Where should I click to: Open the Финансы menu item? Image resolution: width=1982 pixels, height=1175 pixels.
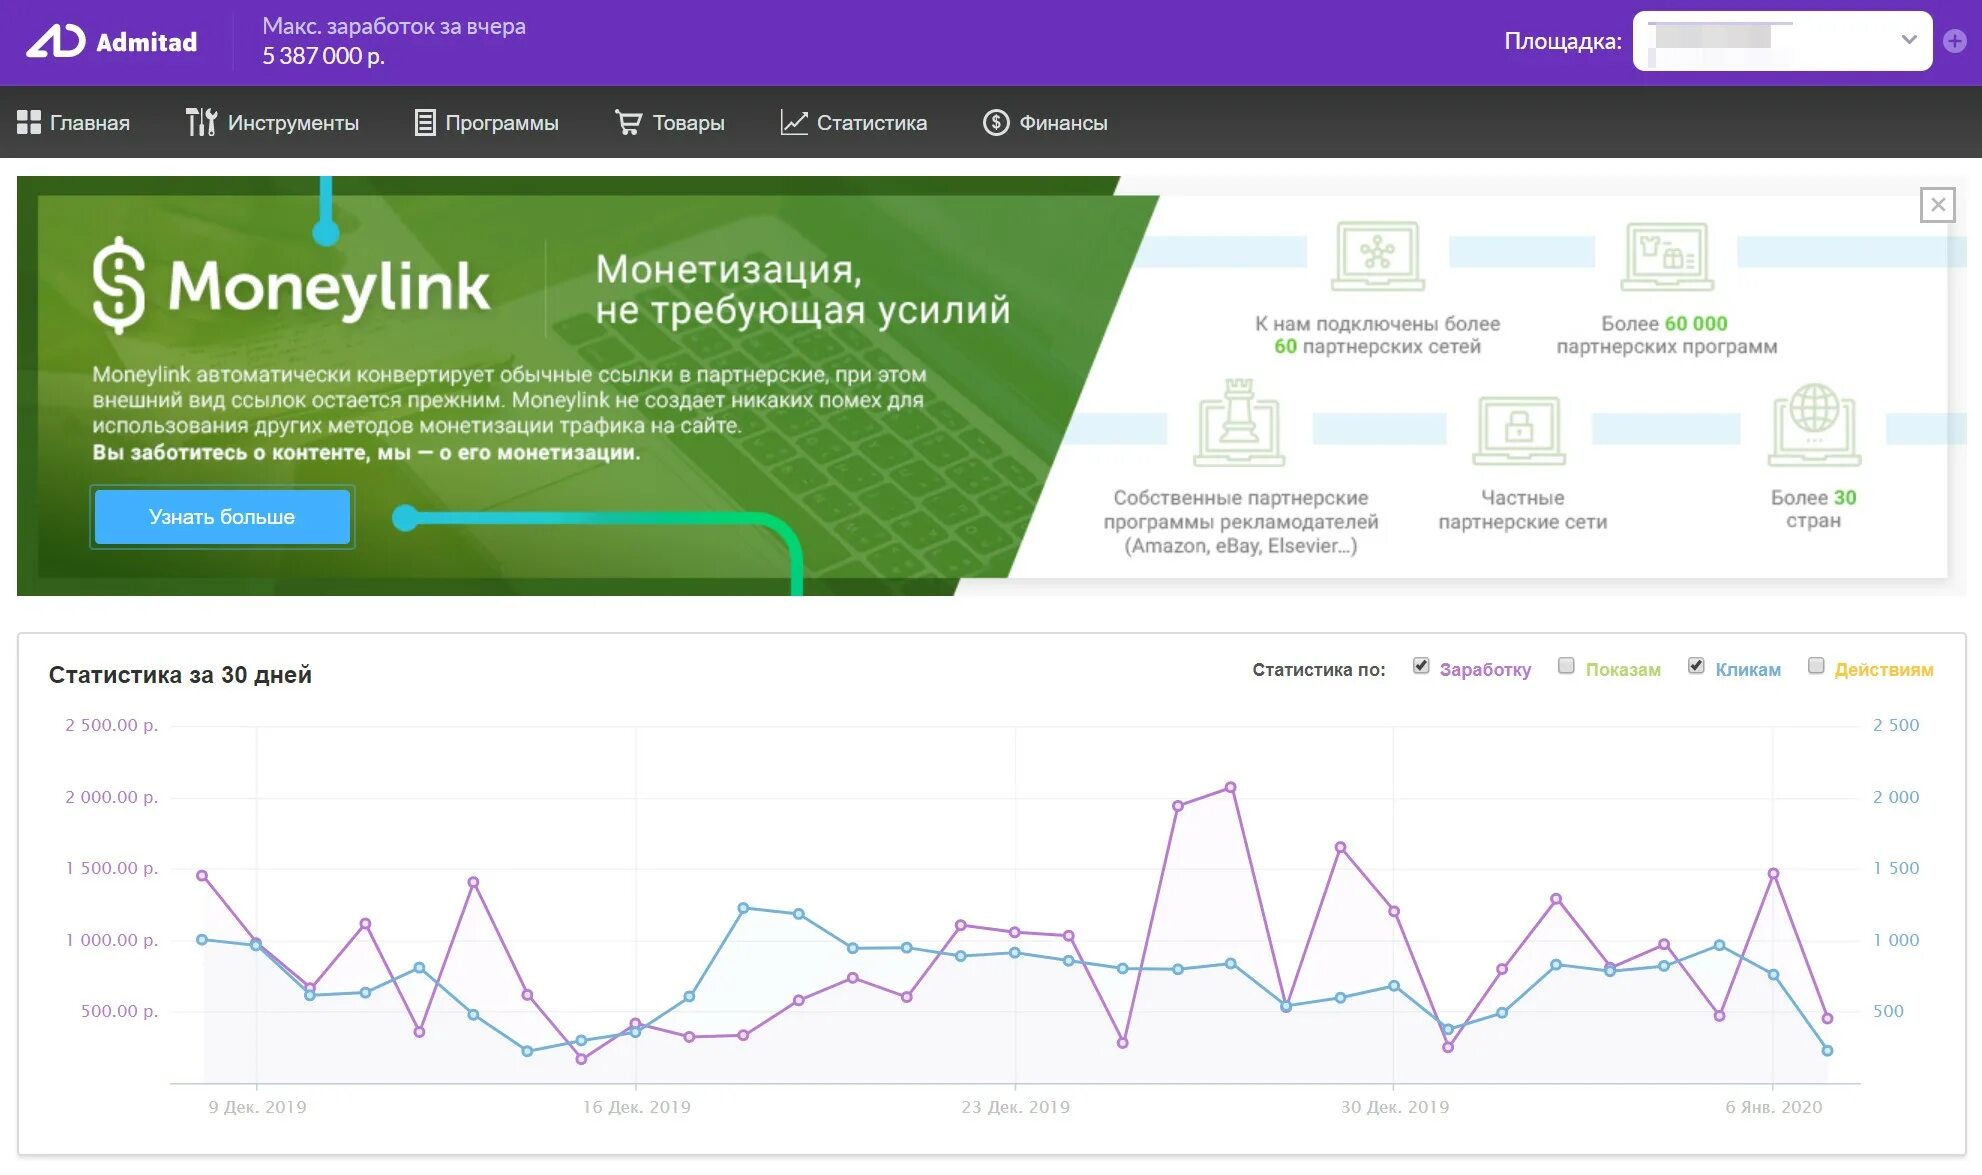click(1063, 122)
